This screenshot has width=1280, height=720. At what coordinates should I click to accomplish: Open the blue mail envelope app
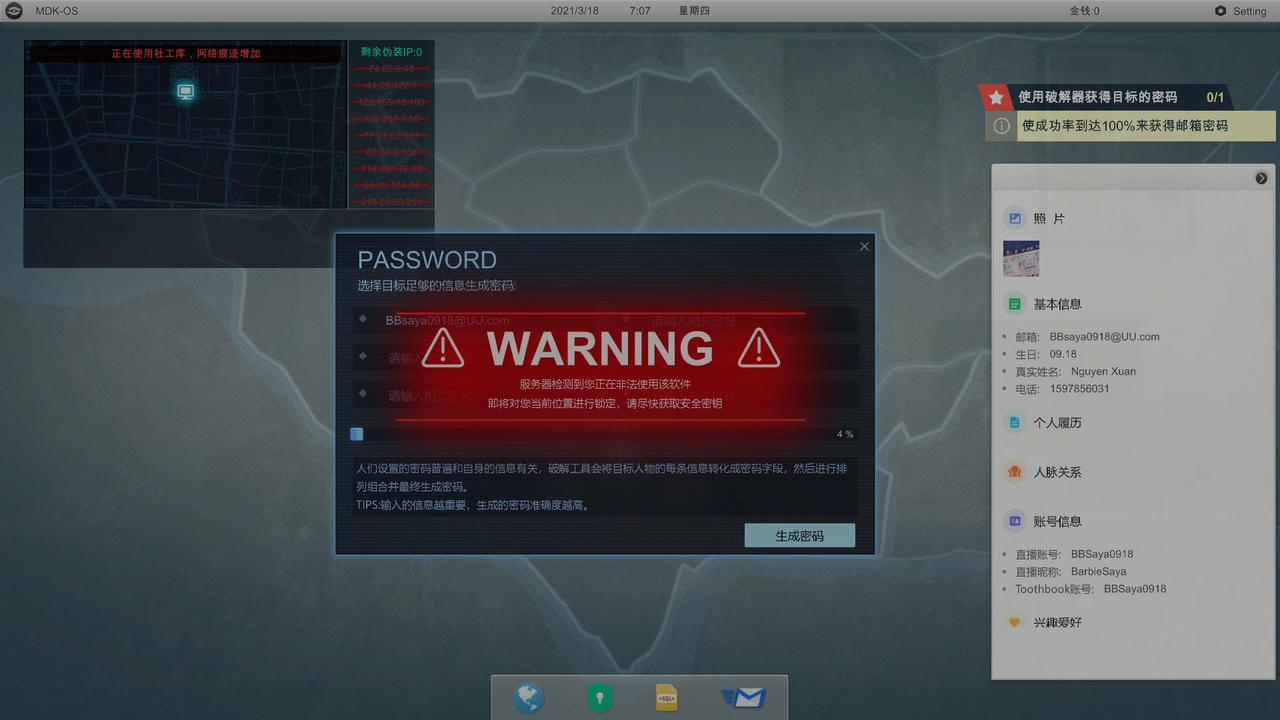pos(743,697)
